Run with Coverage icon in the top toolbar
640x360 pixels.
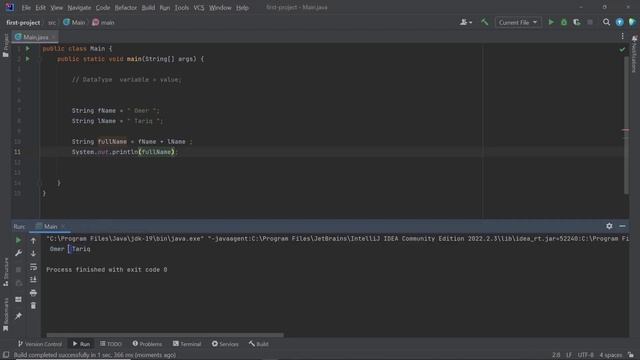(x=577, y=22)
